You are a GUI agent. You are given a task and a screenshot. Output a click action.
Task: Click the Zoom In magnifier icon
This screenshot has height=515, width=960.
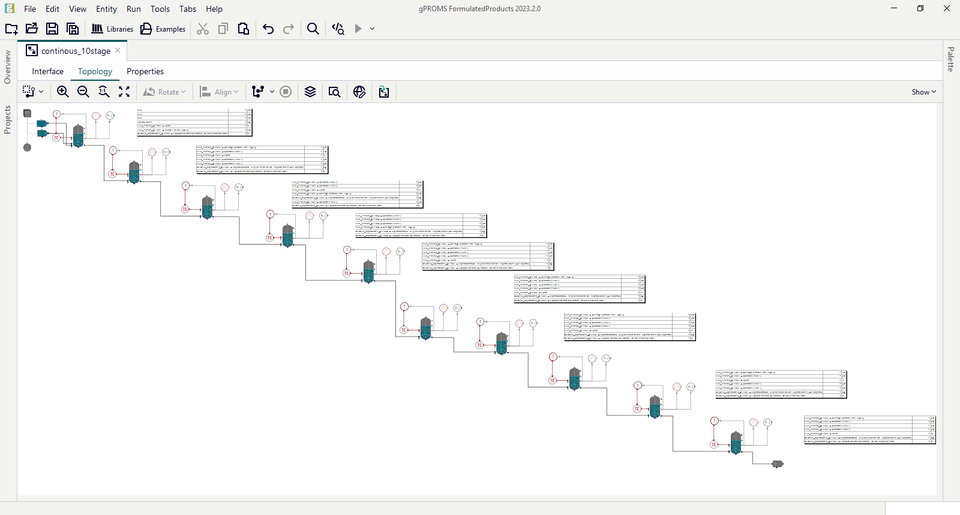tap(63, 92)
